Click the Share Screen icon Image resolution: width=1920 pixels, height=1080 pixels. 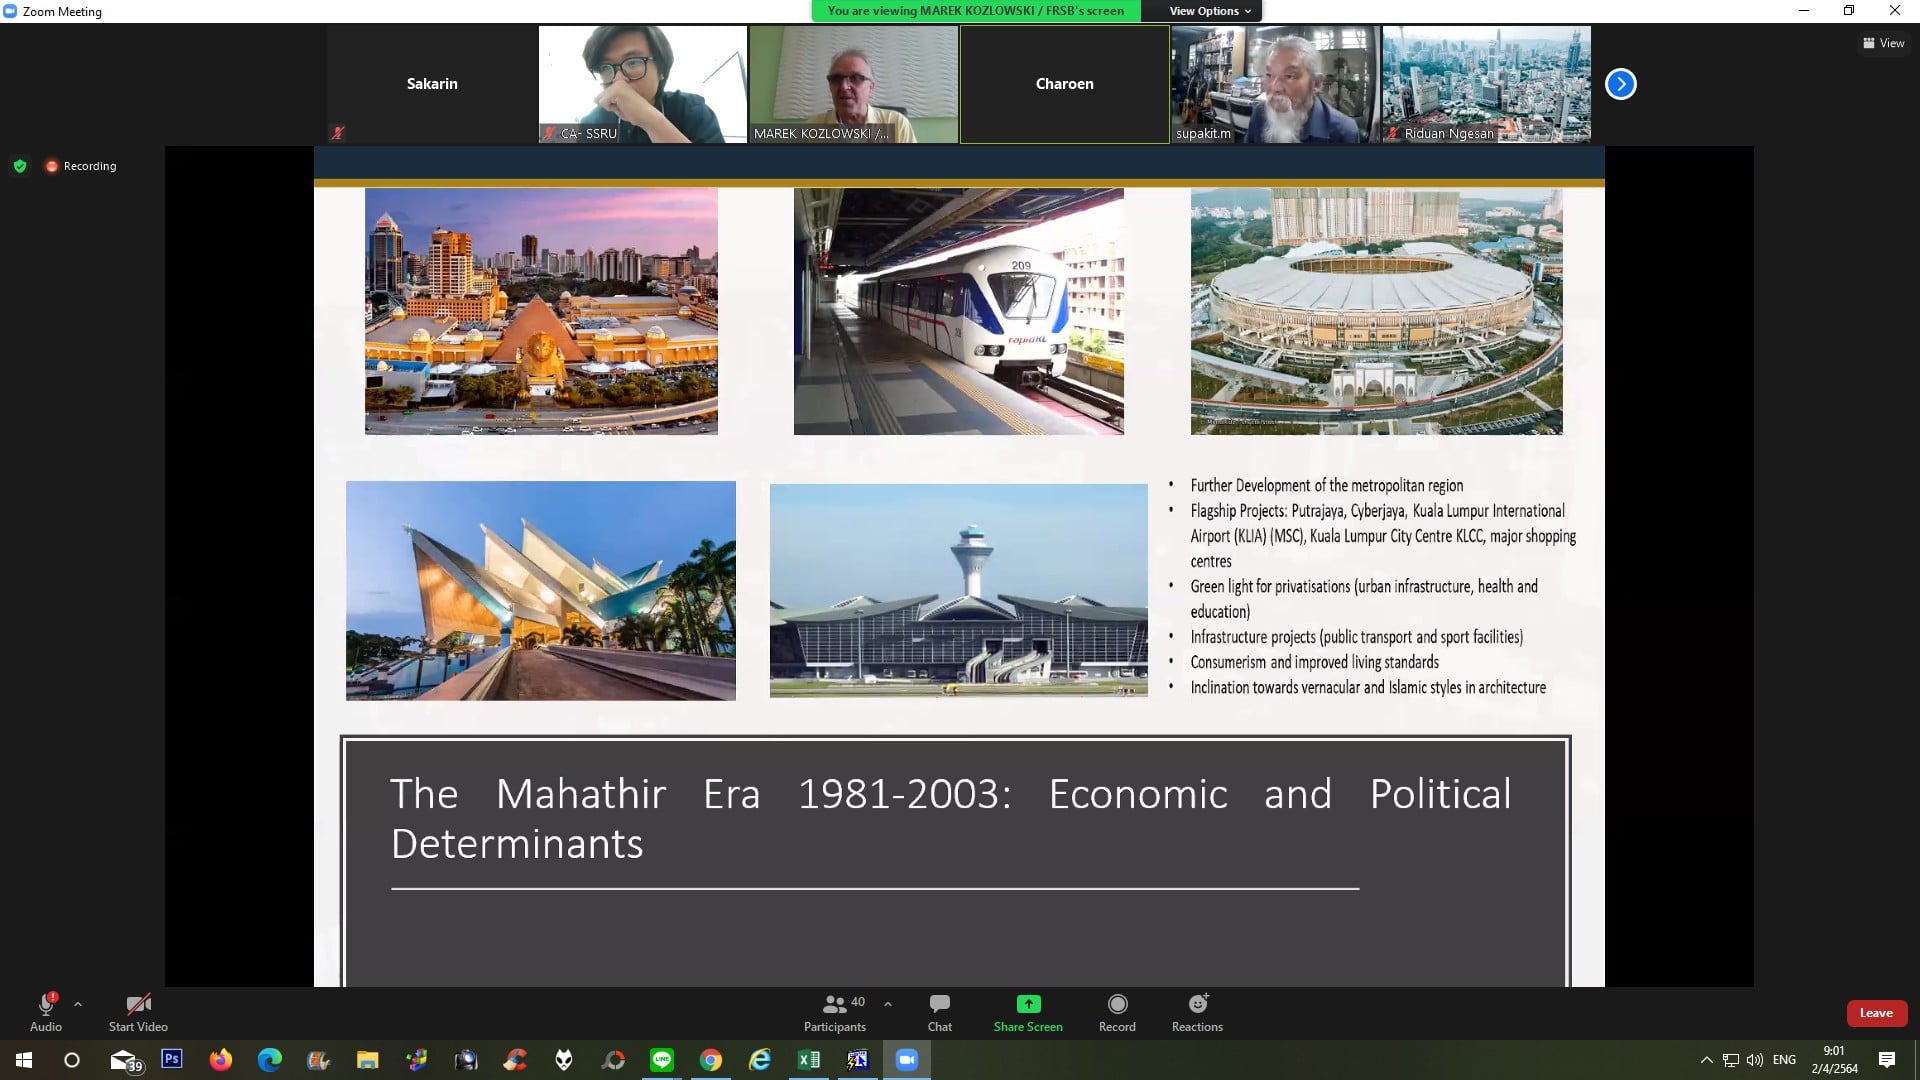click(1028, 1004)
